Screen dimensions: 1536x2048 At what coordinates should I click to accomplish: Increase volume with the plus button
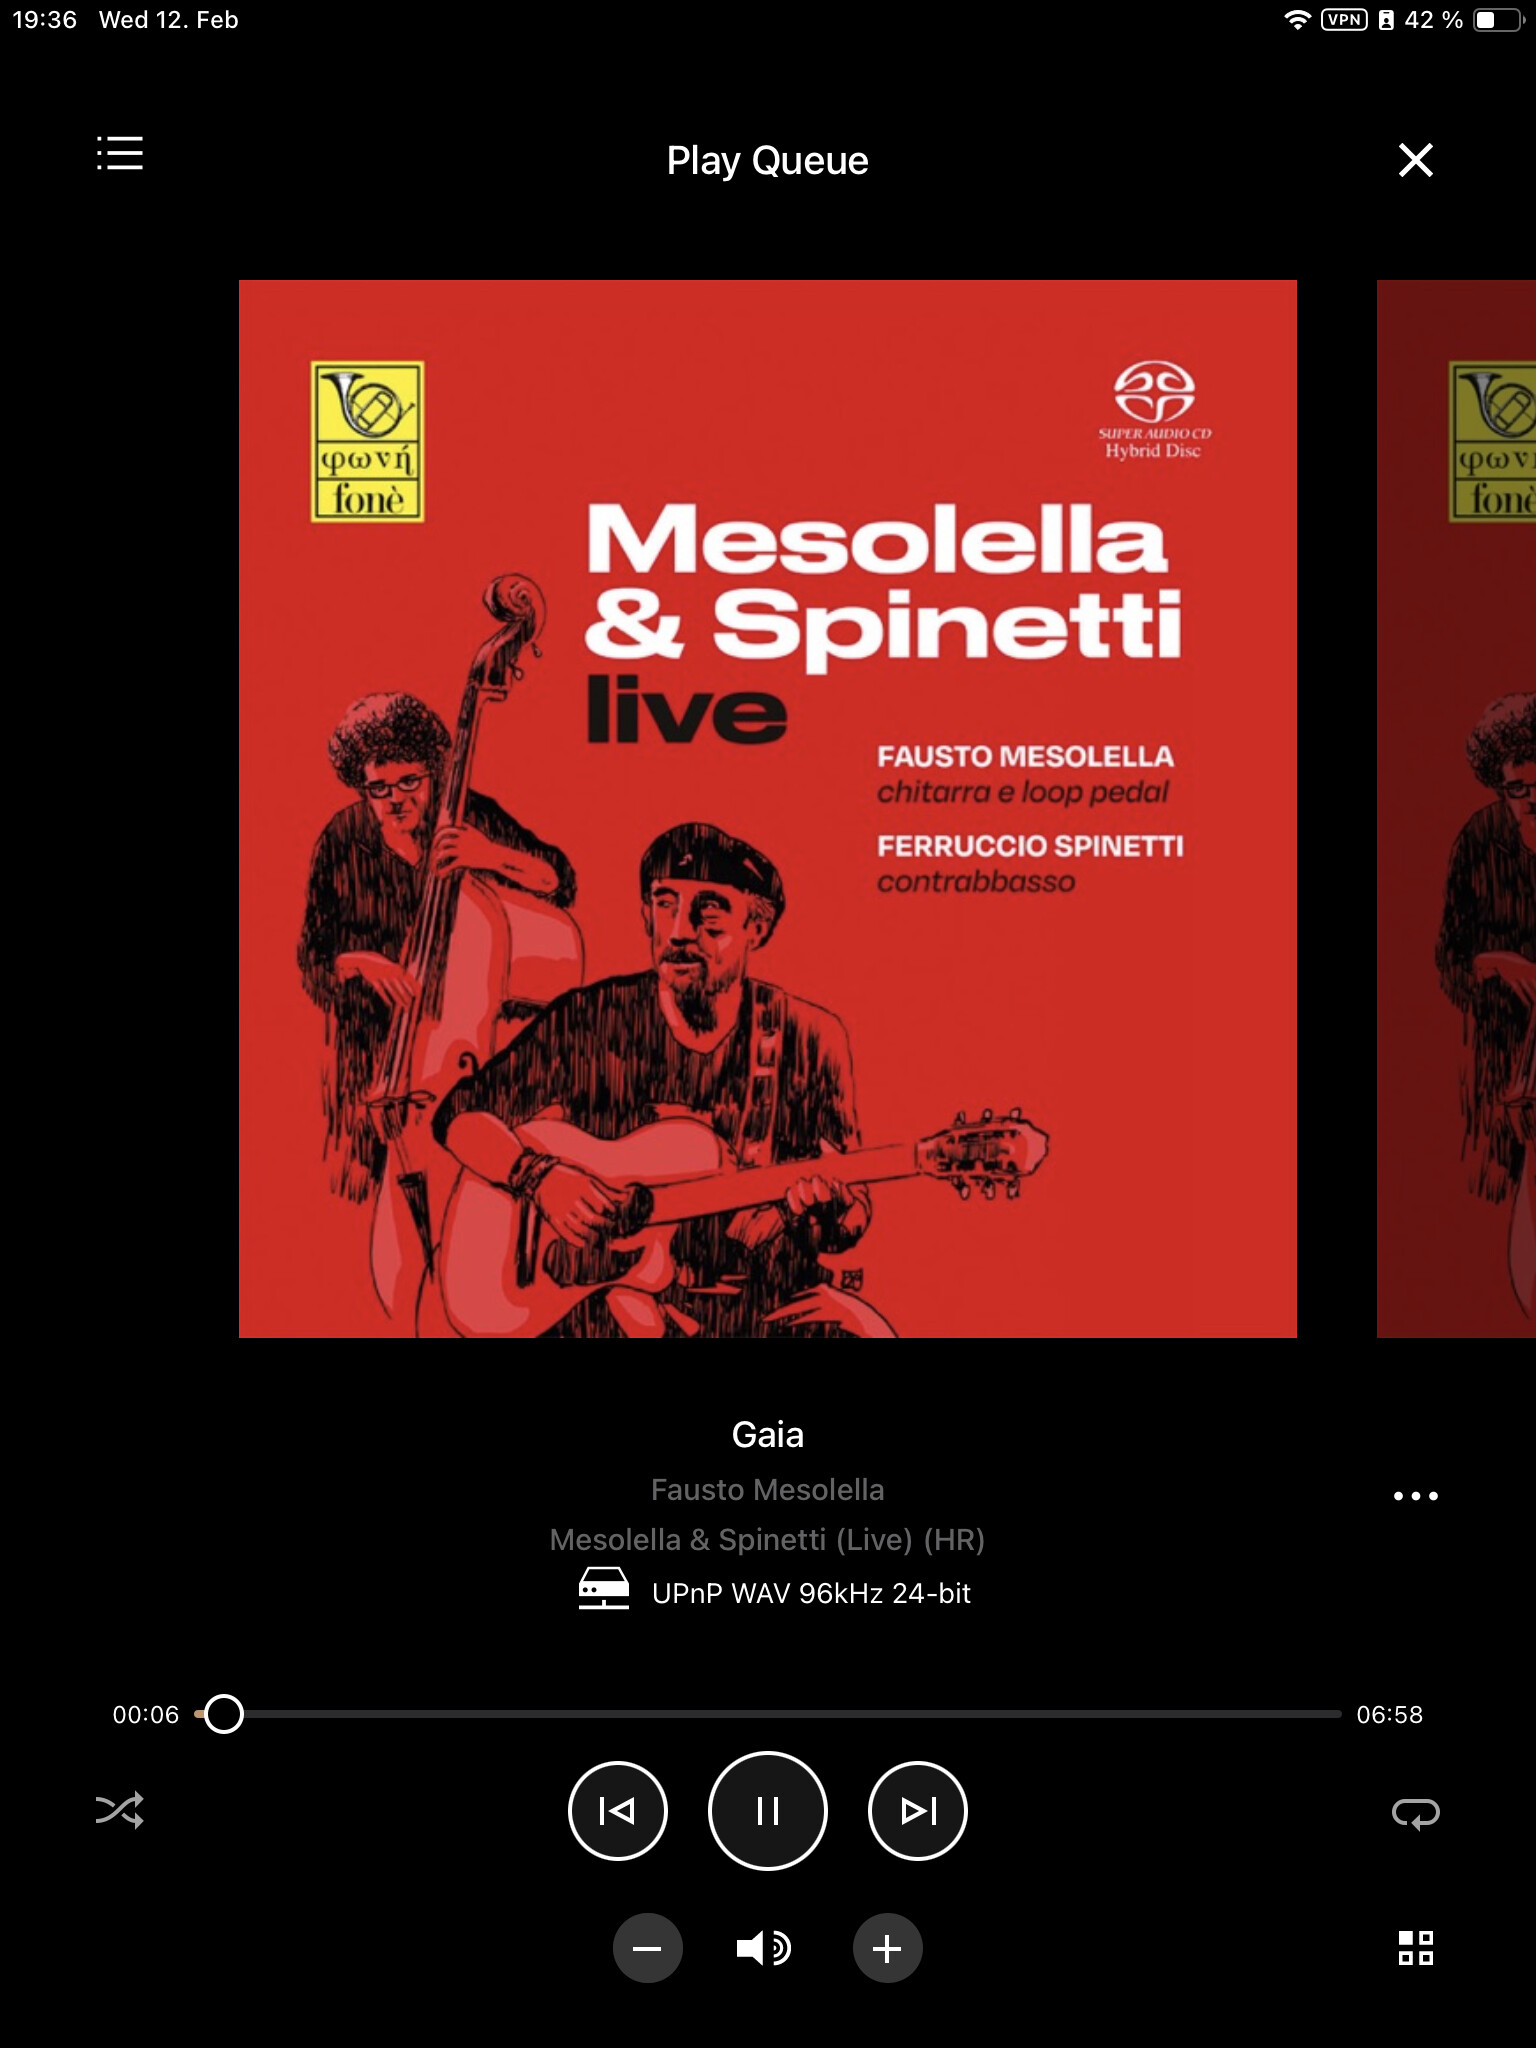[887, 1948]
